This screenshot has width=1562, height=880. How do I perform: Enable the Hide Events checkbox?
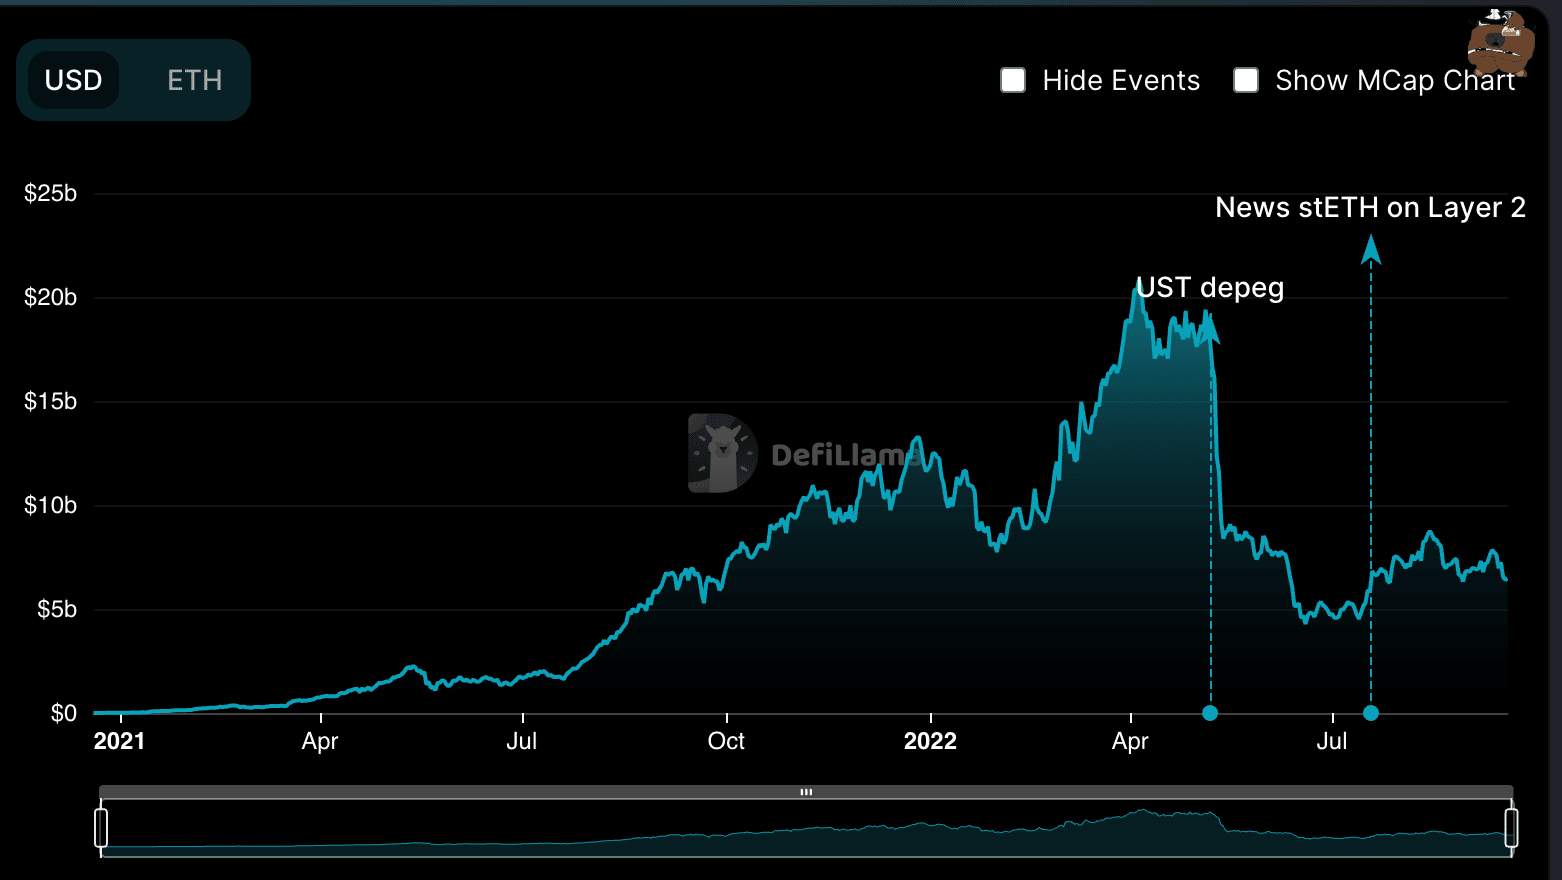pos(1013,80)
